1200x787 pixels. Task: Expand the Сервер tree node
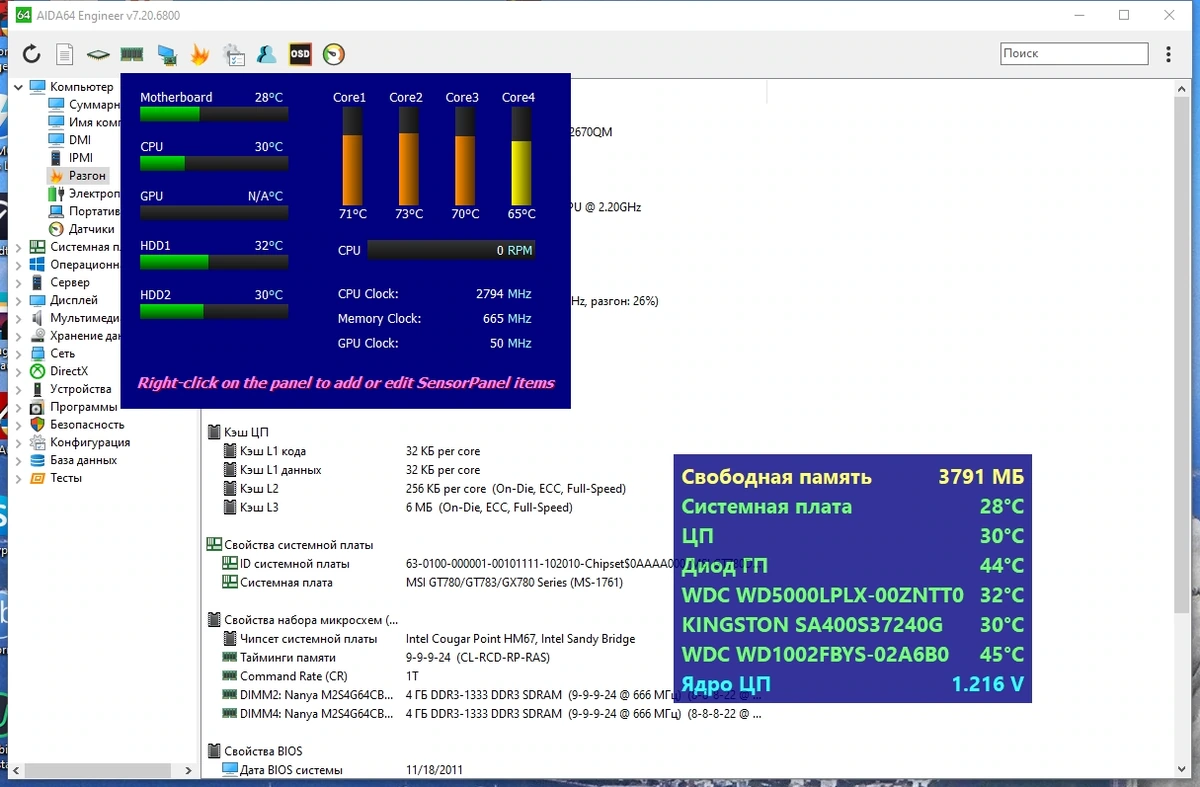(x=18, y=283)
